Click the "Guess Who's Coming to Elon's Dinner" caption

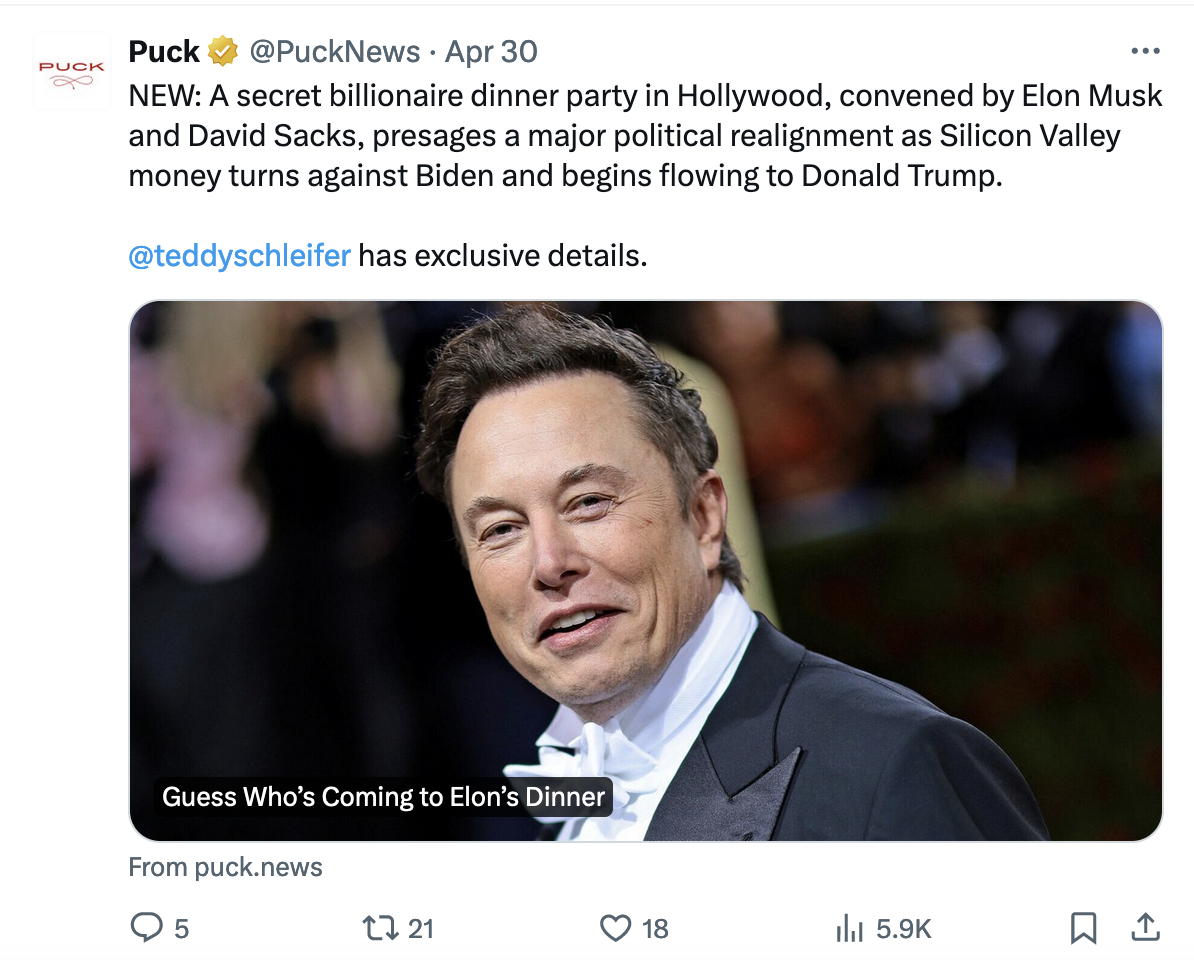[x=383, y=797]
